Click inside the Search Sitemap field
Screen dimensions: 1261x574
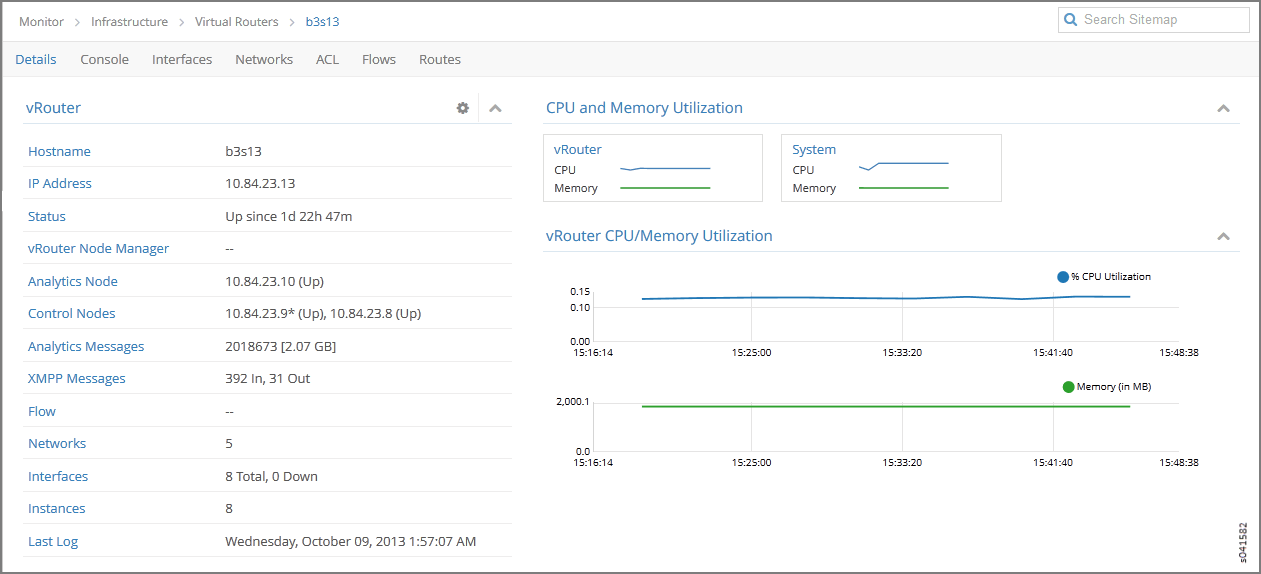(1160, 20)
